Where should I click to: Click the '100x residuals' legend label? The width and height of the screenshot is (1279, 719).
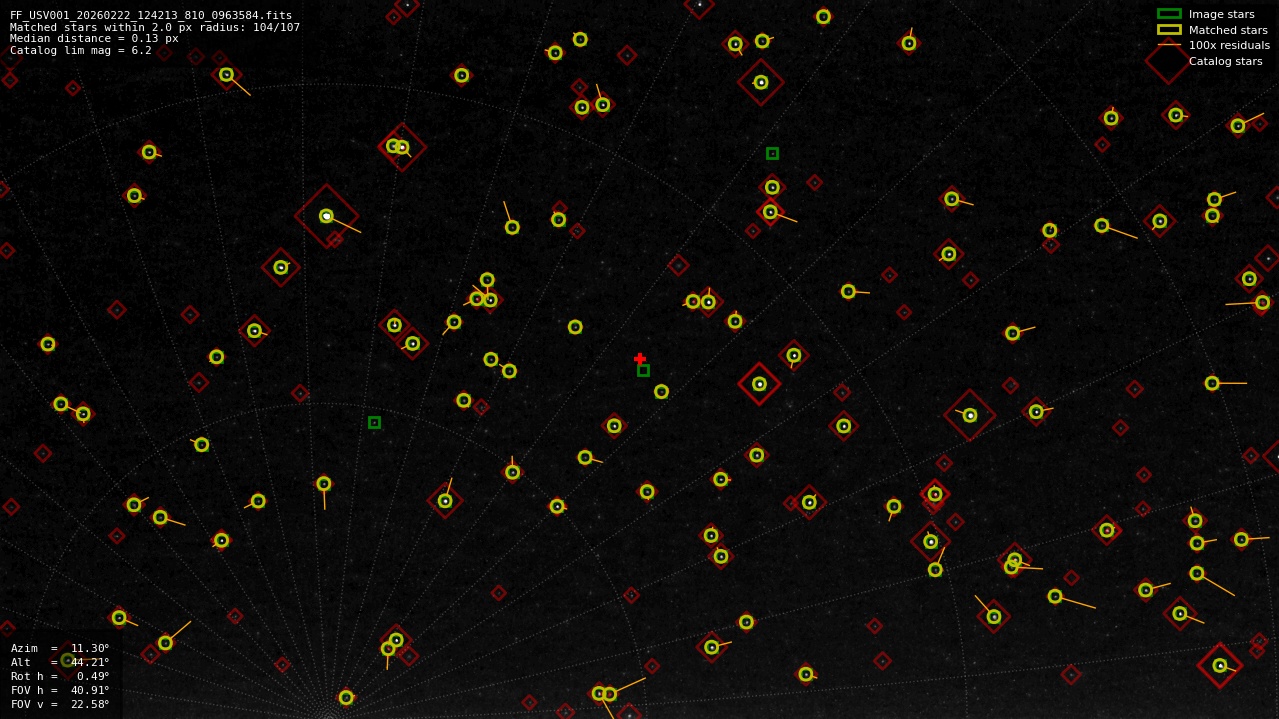click(1229, 45)
